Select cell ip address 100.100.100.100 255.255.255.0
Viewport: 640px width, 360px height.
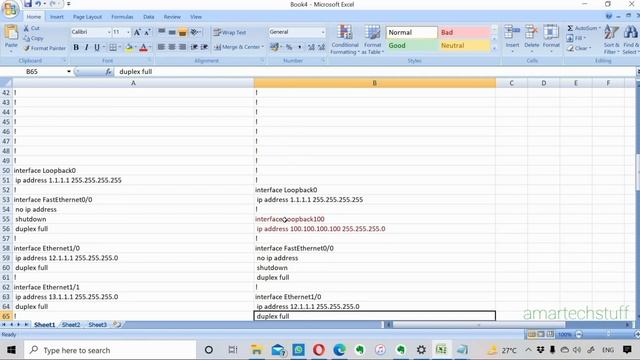(374, 229)
